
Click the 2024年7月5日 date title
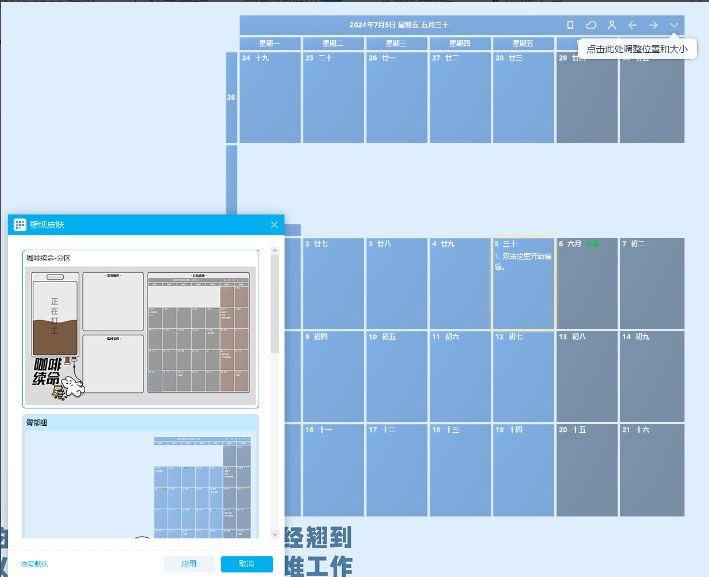coord(399,25)
